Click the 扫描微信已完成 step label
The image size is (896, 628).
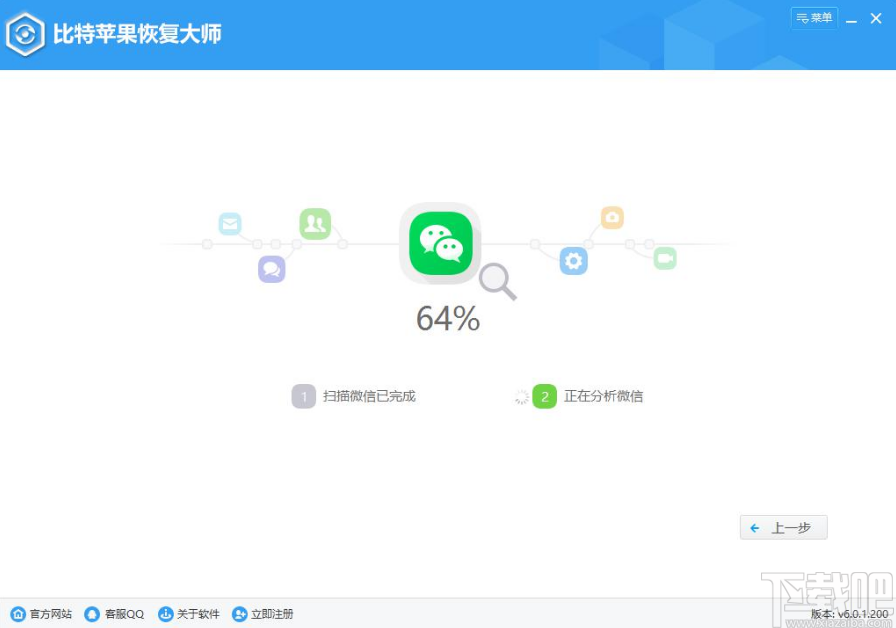(x=369, y=396)
